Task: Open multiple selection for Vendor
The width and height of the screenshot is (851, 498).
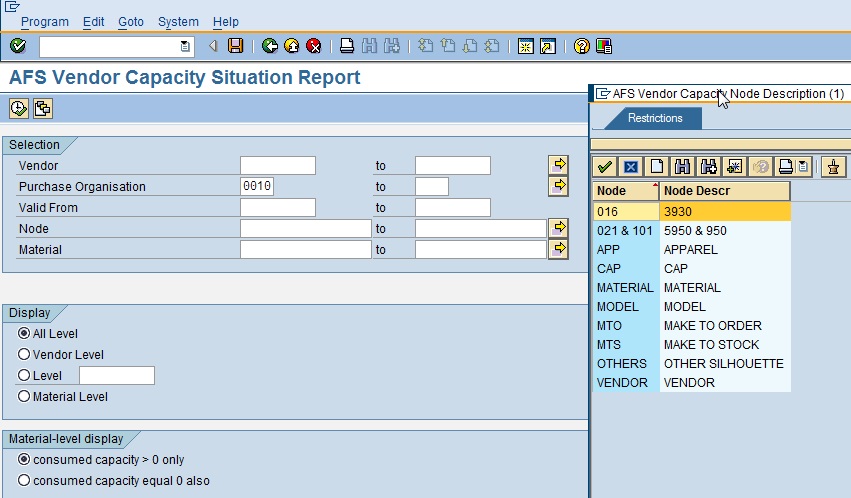Action: [x=558, y=164]
